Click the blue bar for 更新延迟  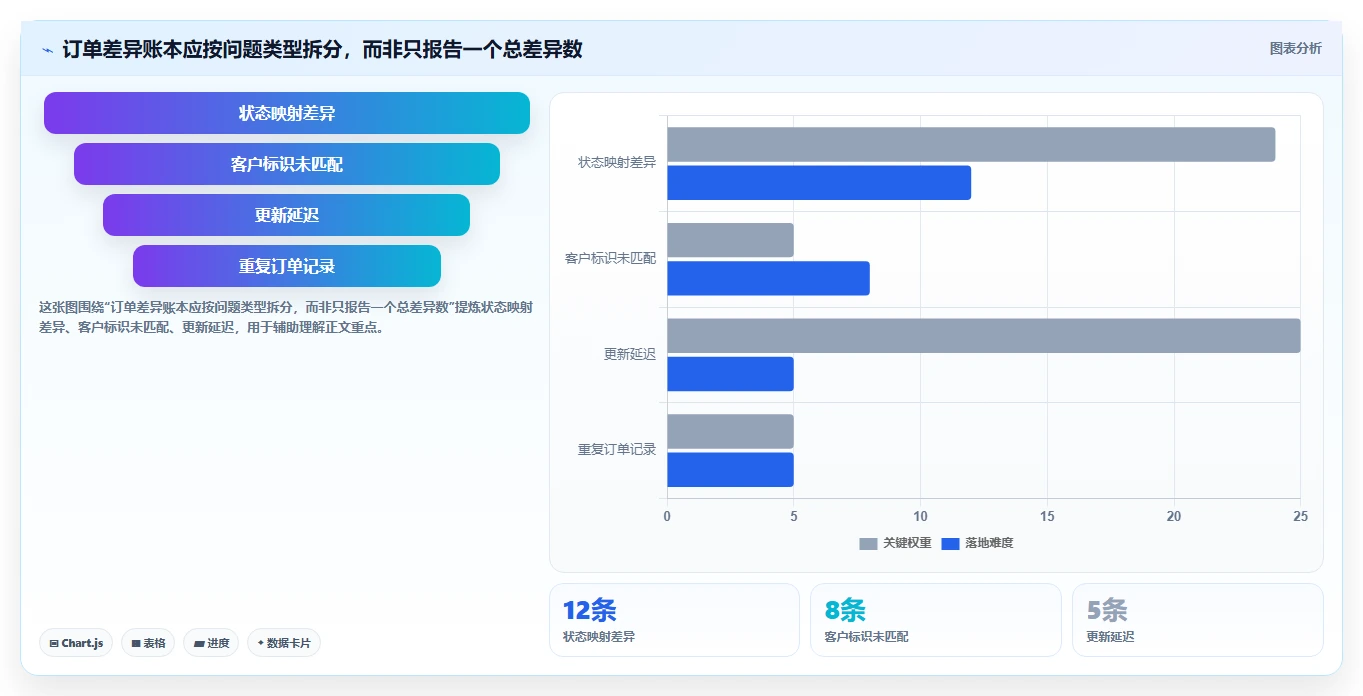(x=730, y=374)
